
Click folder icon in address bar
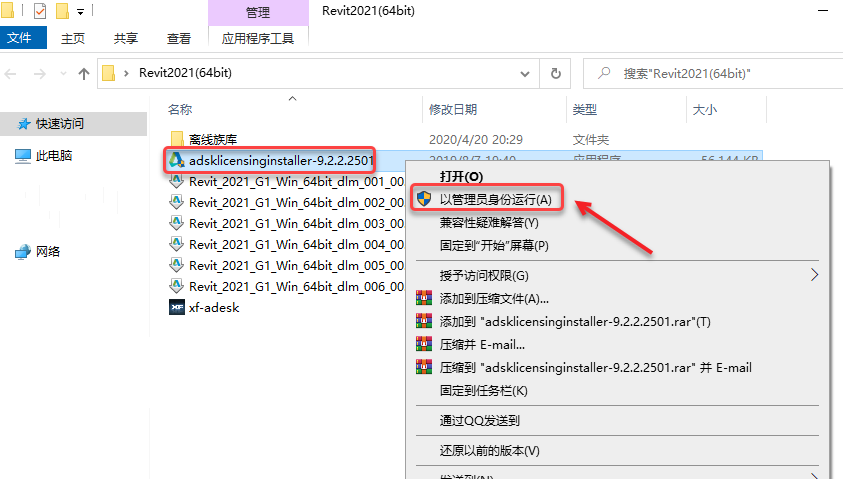tap(109, 73)
